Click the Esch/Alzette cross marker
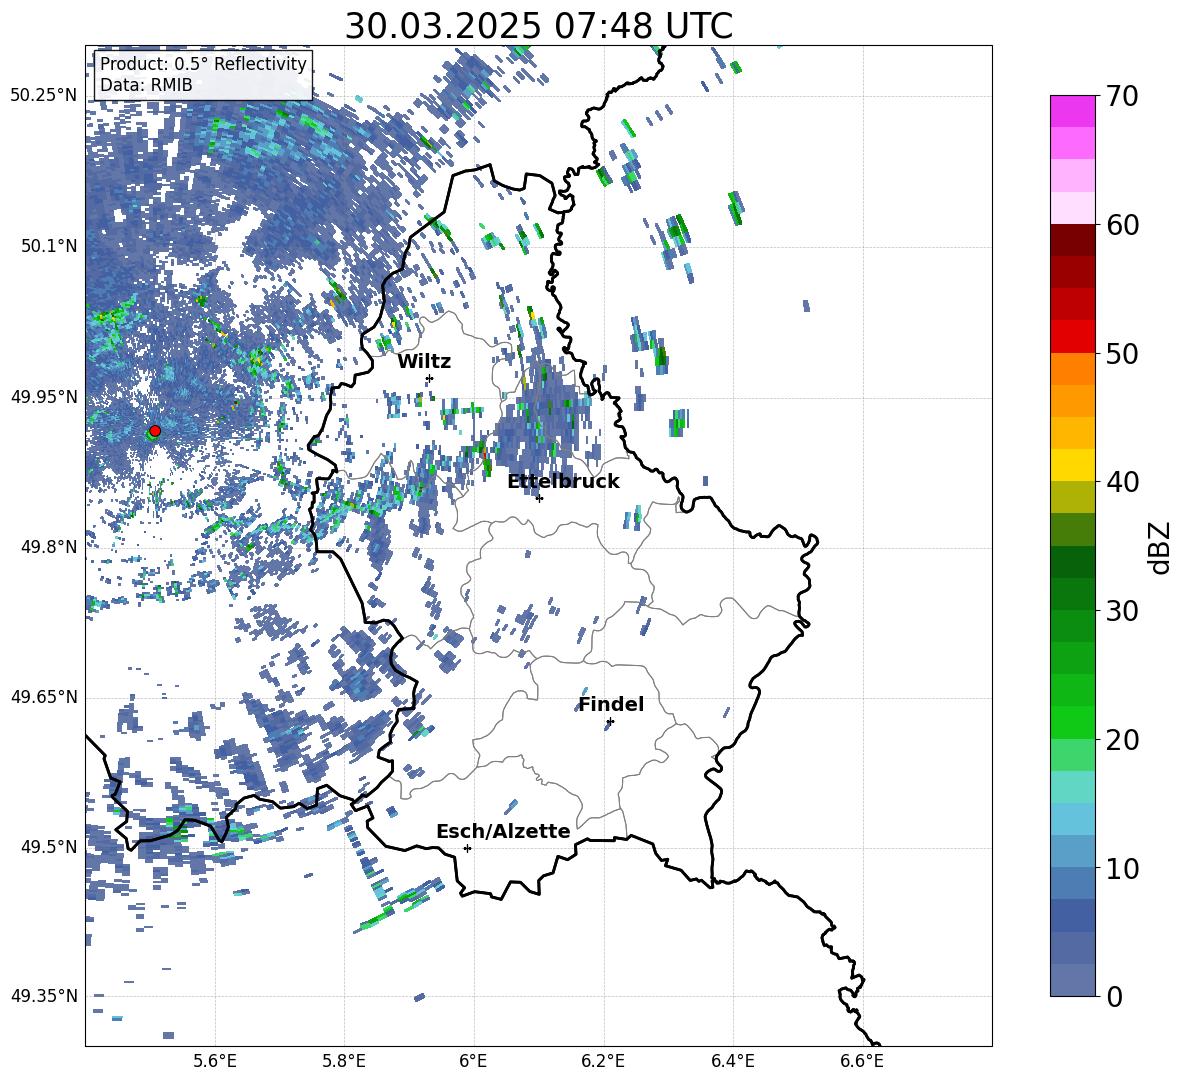 click(x=467, y=848)
